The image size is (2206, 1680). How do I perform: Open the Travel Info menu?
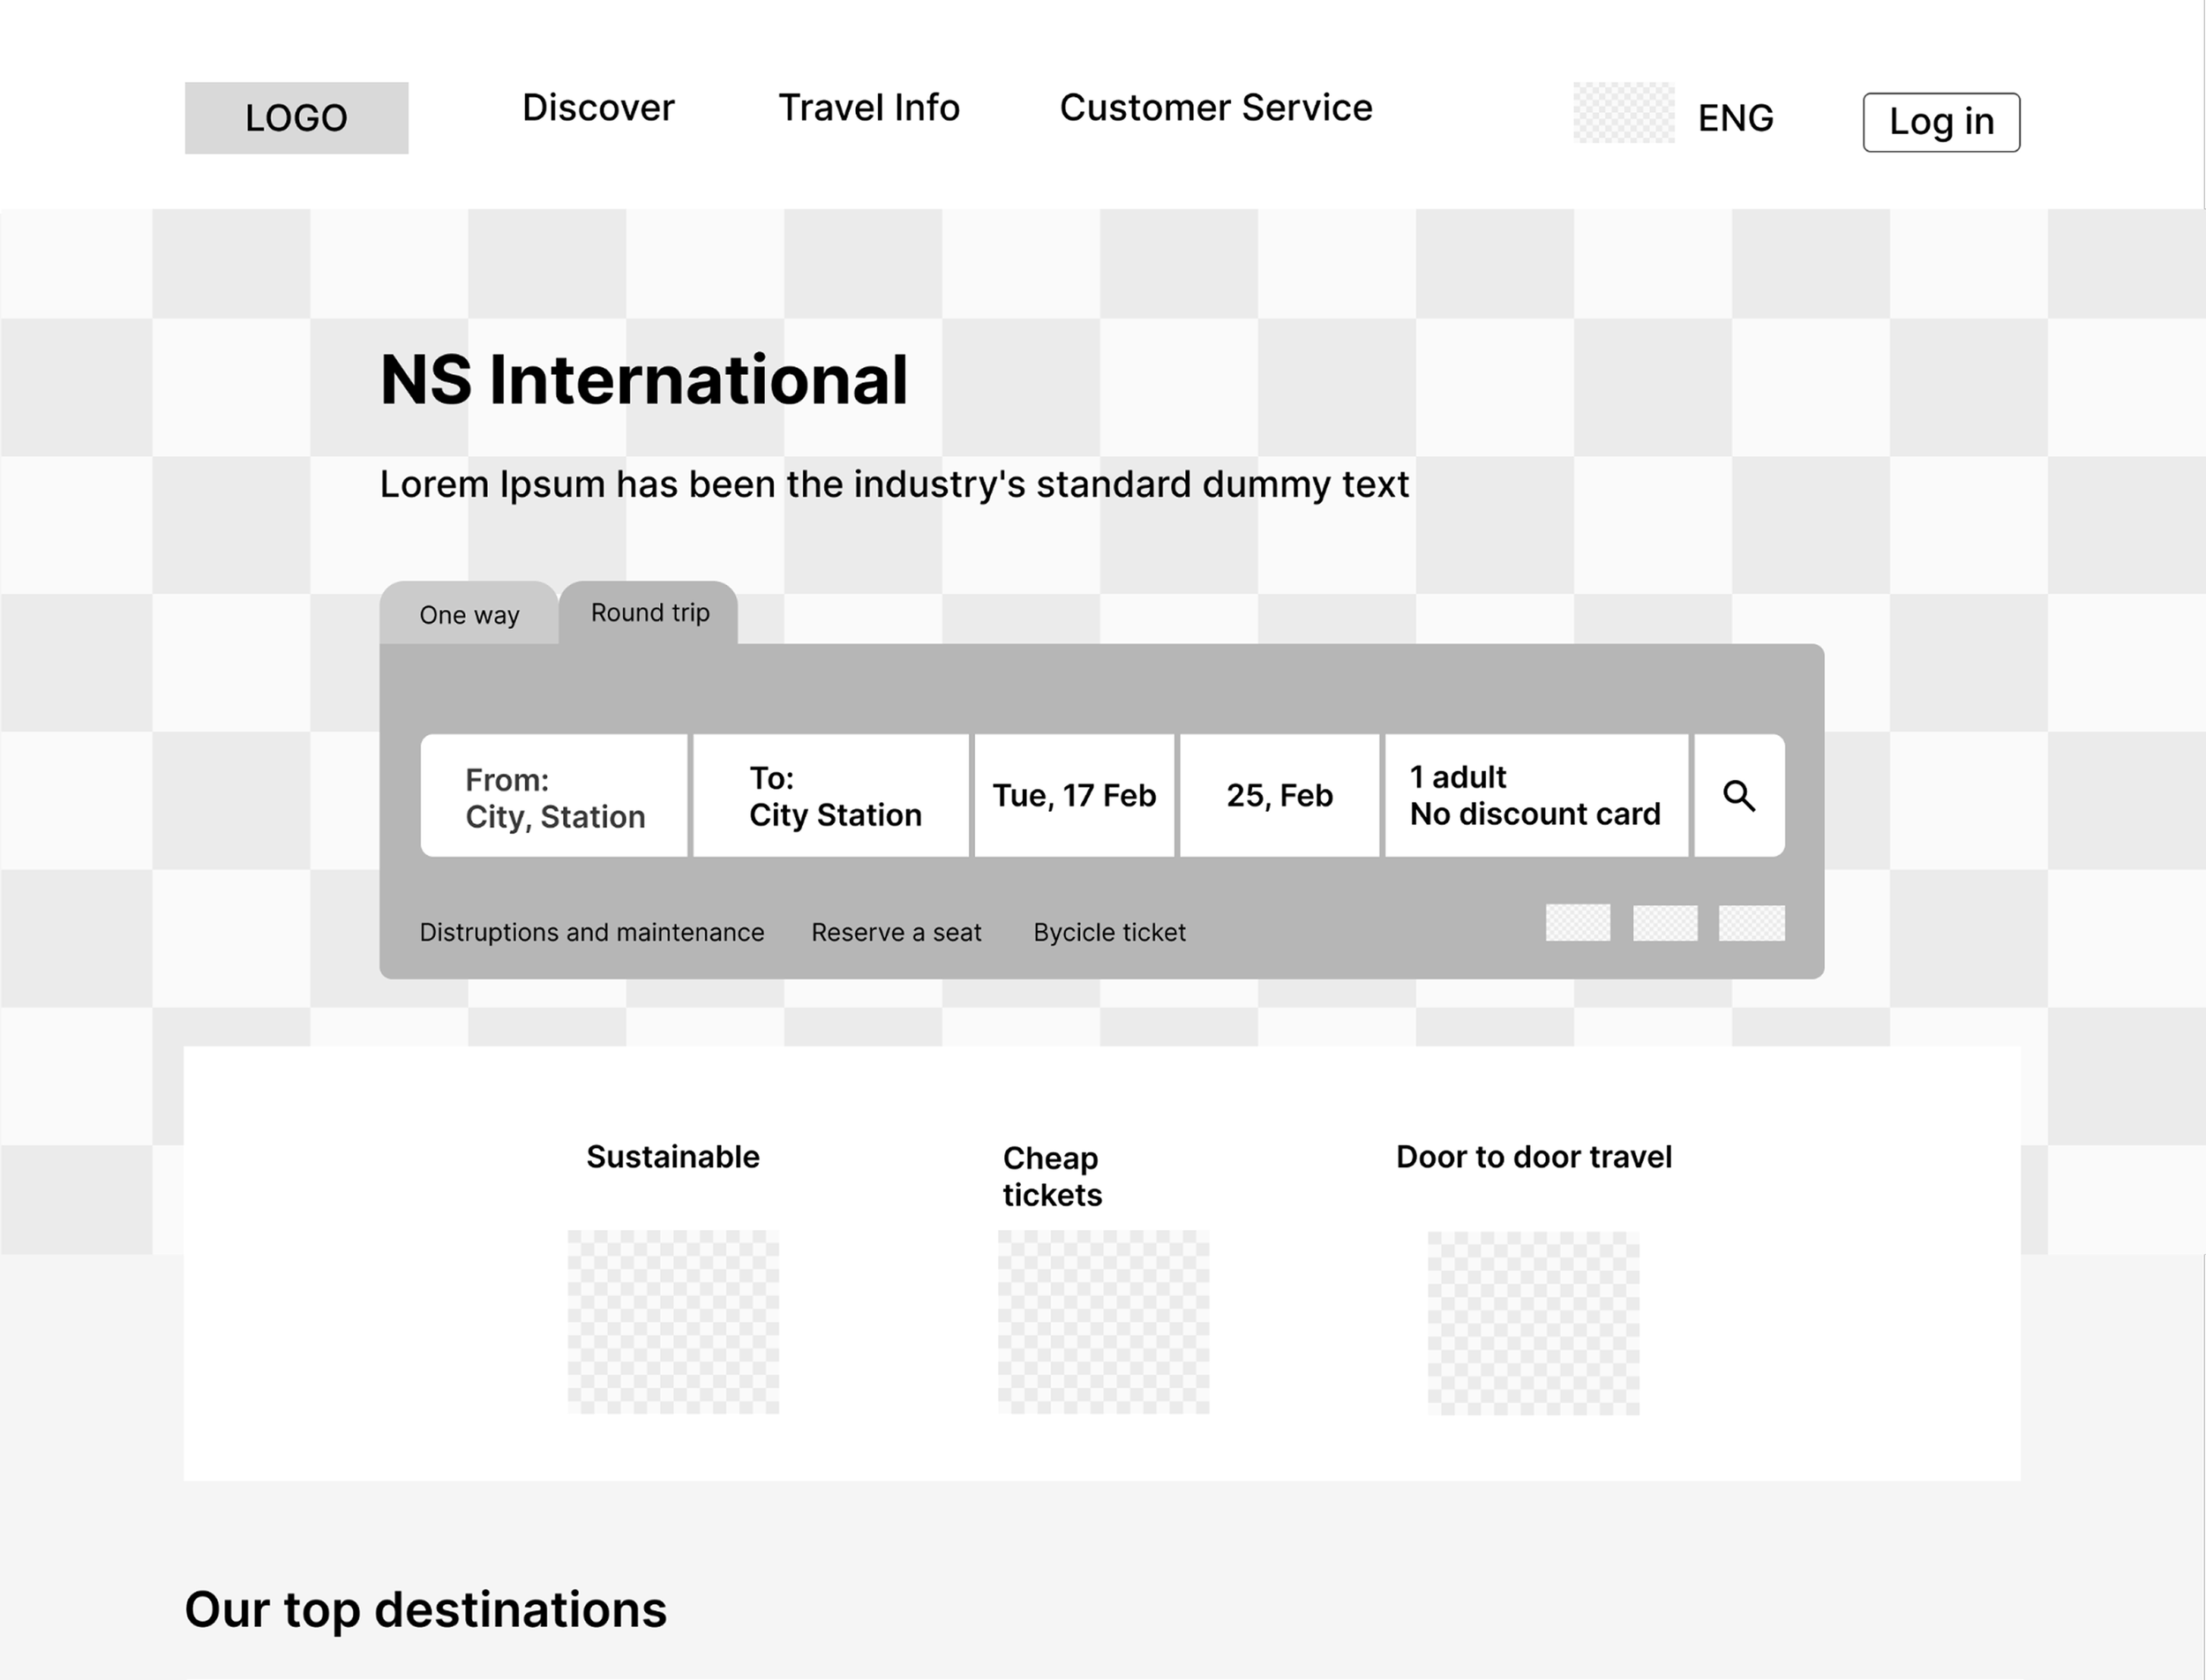pyautogui.click(x=869, y=108)
